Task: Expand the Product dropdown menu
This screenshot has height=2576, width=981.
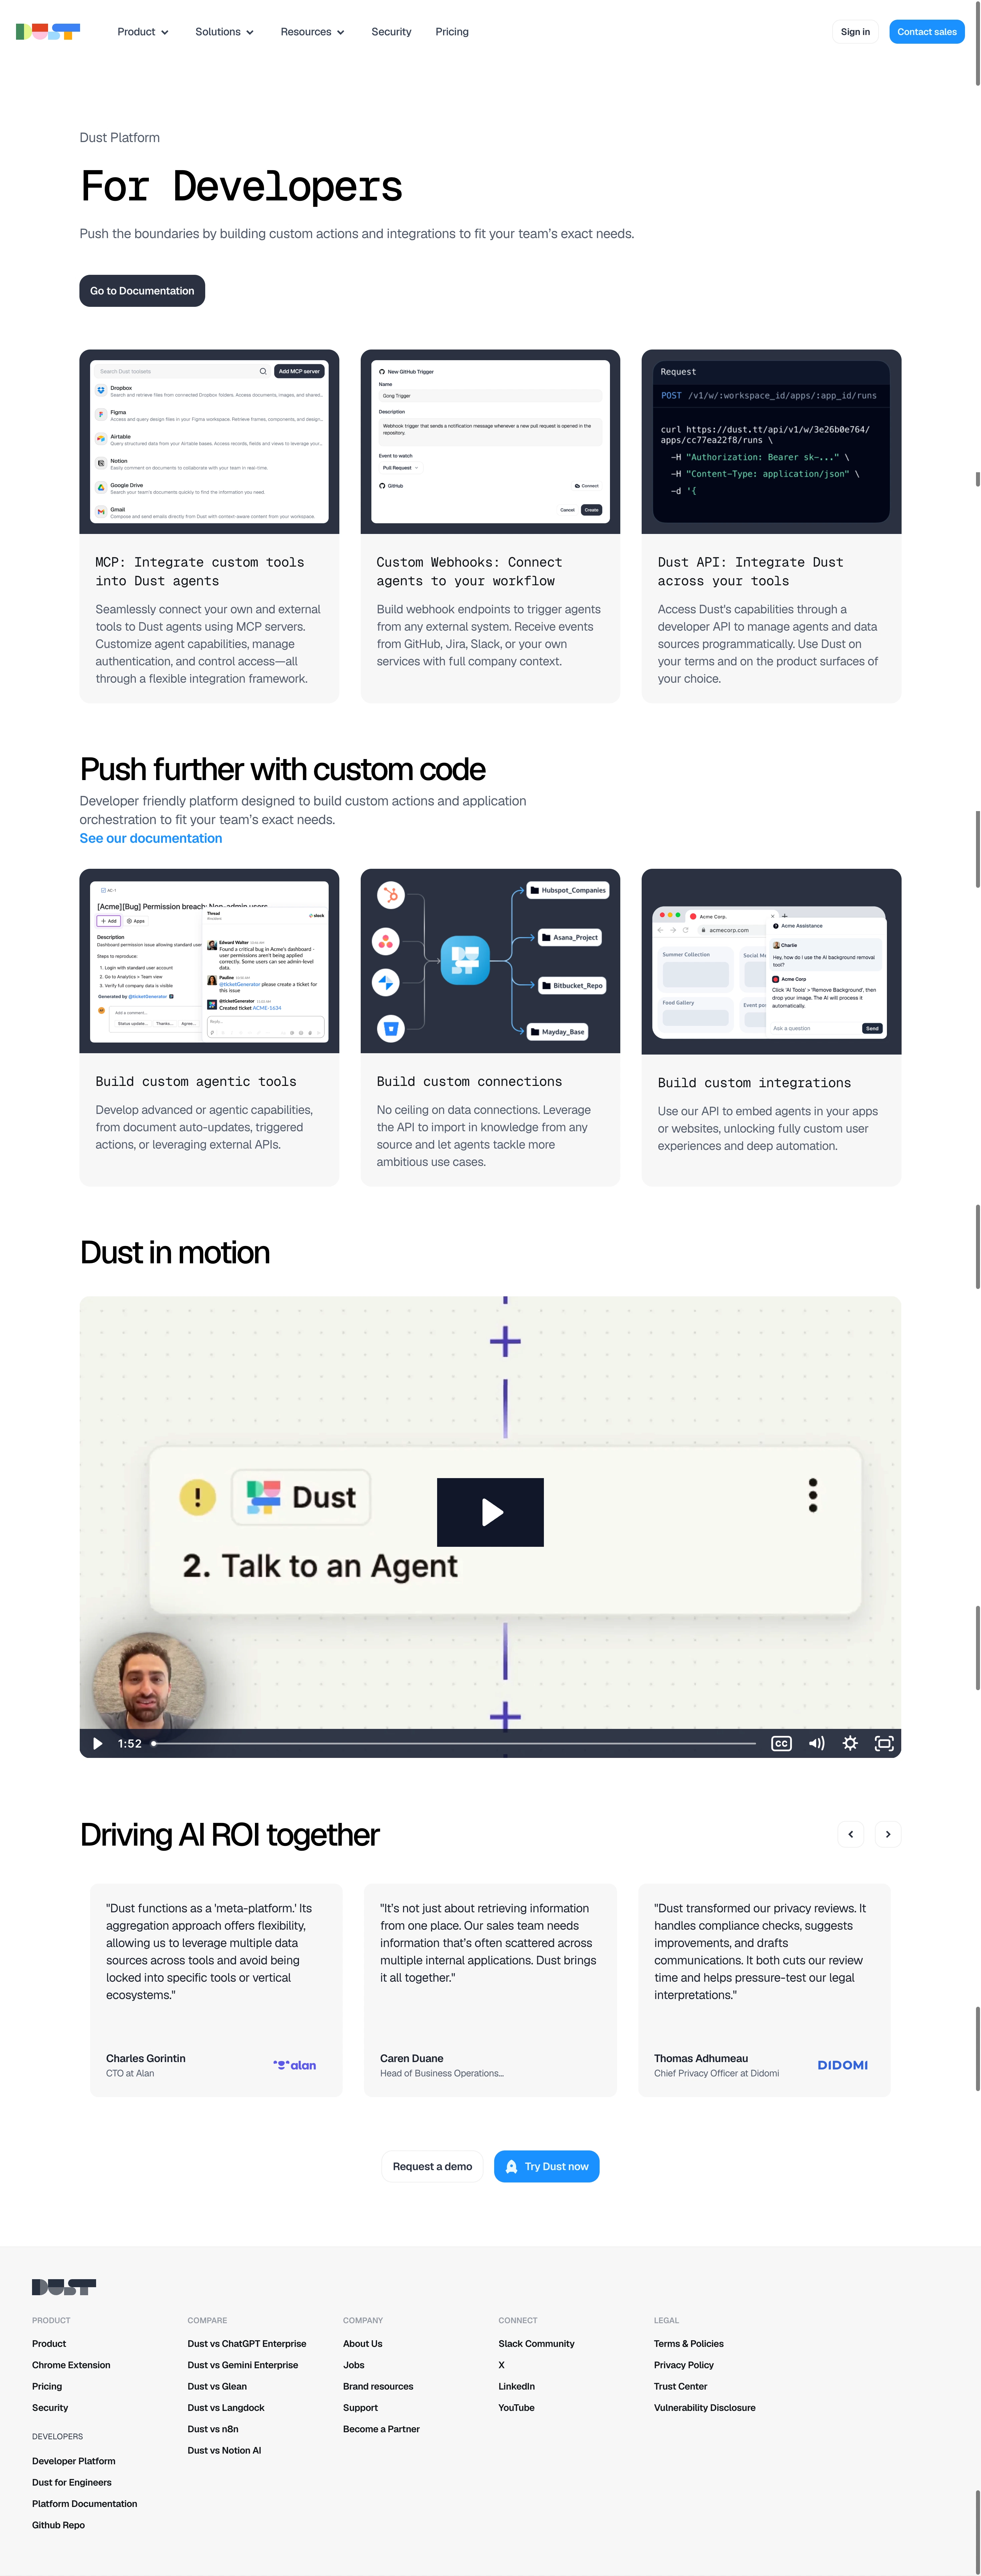Action: (143, 32)
